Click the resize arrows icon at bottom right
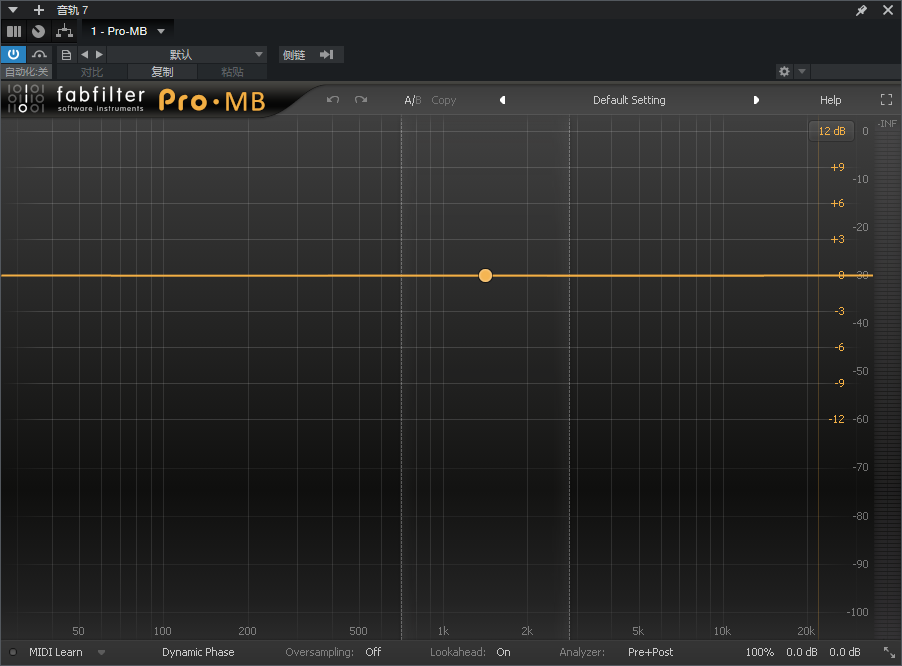The image size is (902, 666). tap(889, 652)
